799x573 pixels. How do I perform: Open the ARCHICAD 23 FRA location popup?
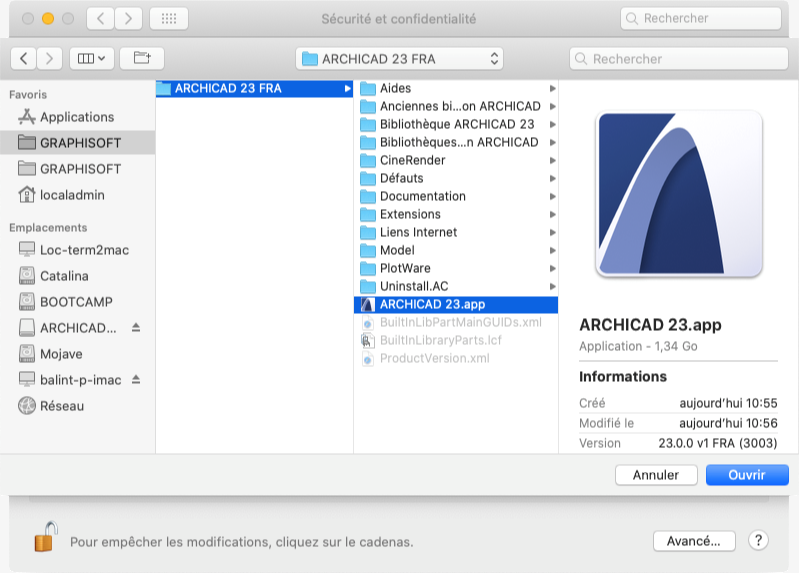coord(399,59)
